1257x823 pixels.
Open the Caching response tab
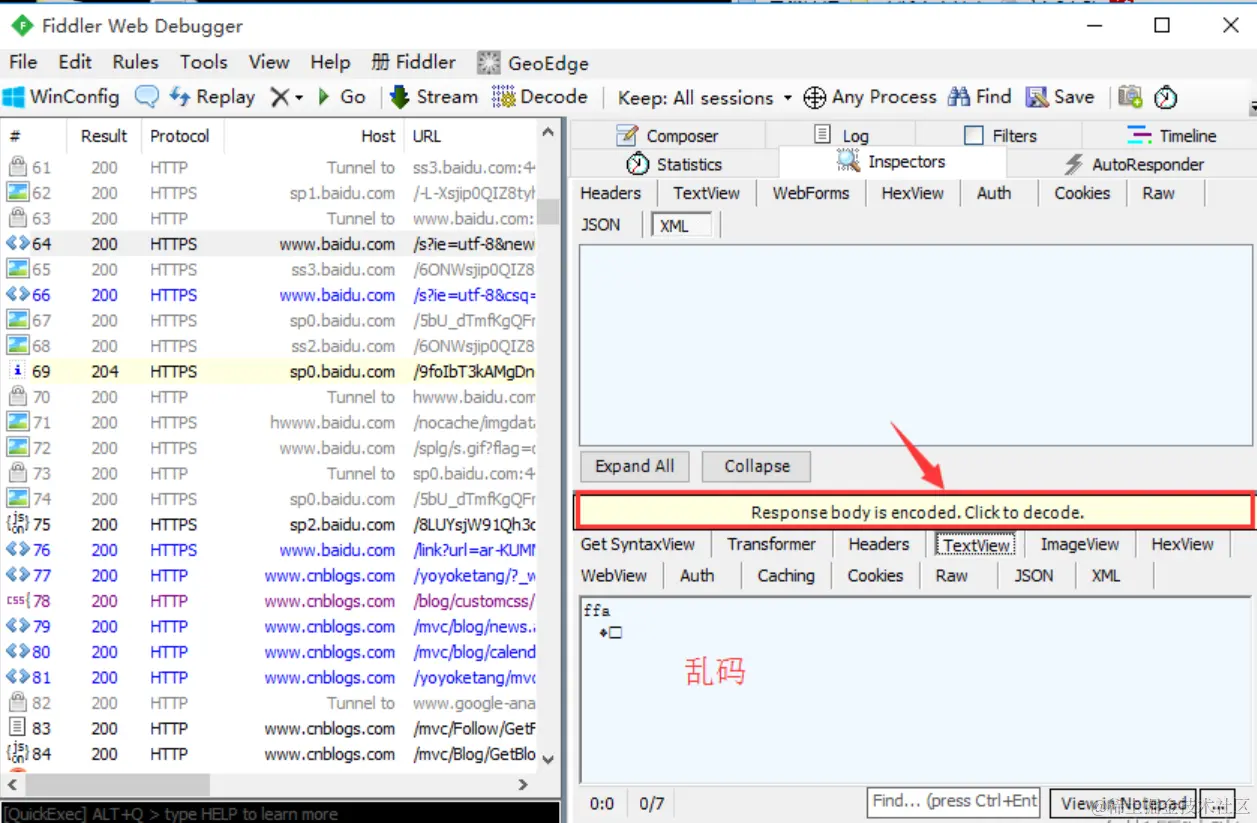click(x=786, y=575)
